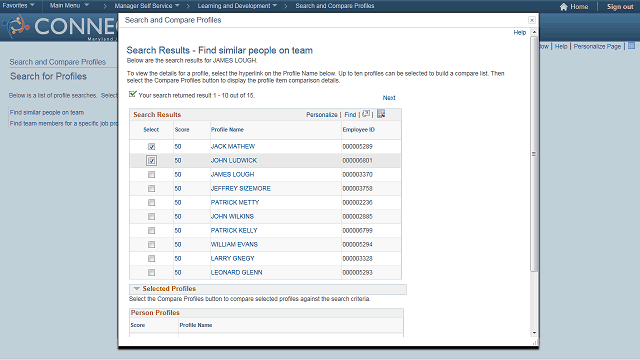The image size is (640, 360).
Task: Click the View All popup icon in Search Results
Action: tap(366, 114)
